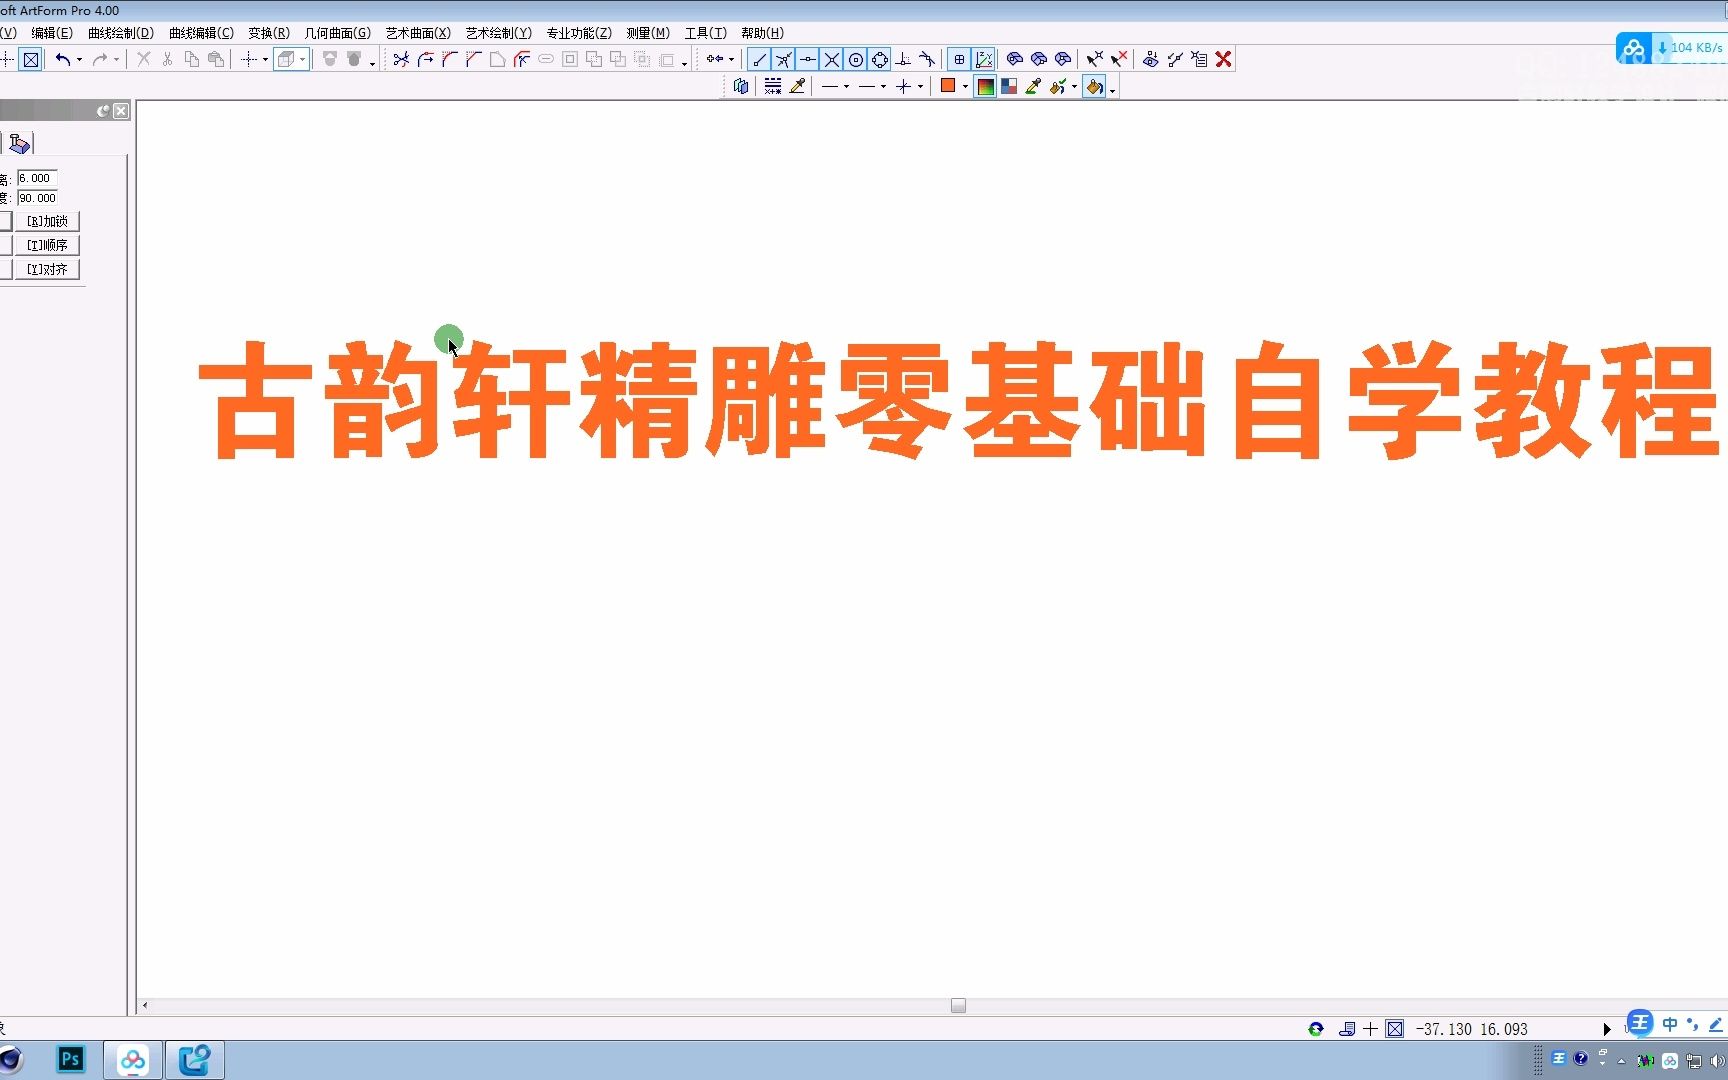The image size is (1728, 1080).
Task: Click the refresh arrows status bar icon
Action: pos(1316,1028)
